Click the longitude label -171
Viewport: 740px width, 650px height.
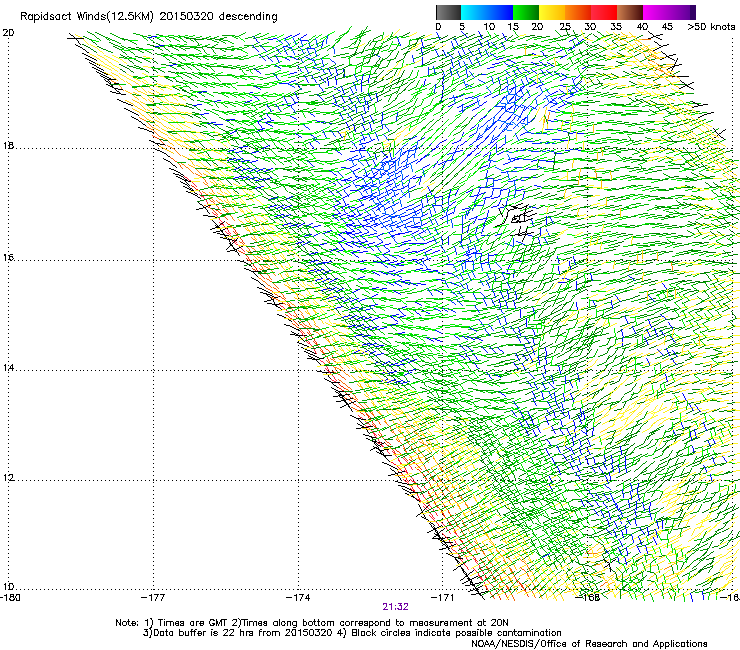click(x=443, y=598)
